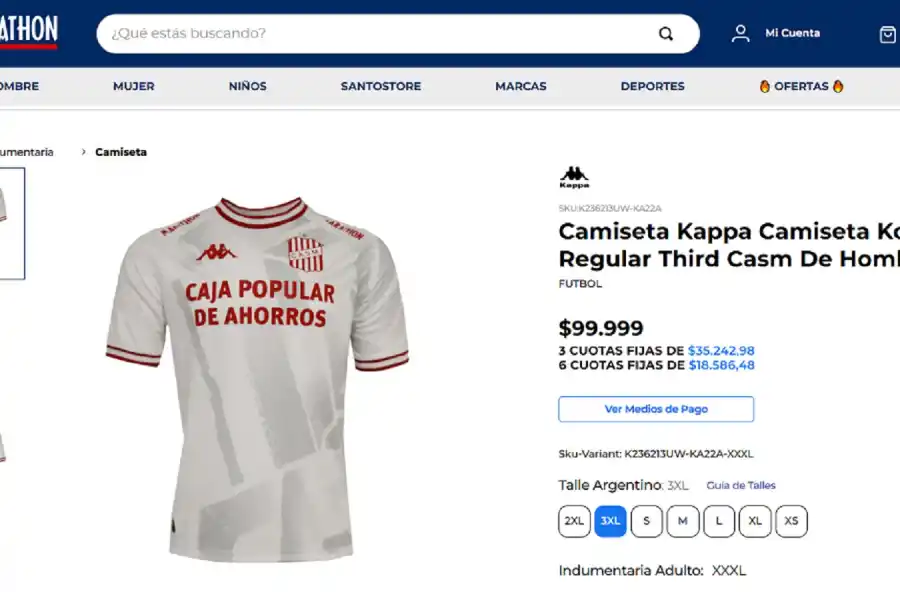Open the NIÑOS section
The height and width of the screenshot is (600, 900).
(x=247, y=86)
